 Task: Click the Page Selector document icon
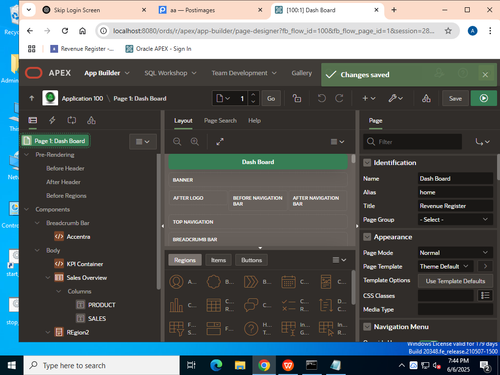pyautogui.click(x=223, y=98)
